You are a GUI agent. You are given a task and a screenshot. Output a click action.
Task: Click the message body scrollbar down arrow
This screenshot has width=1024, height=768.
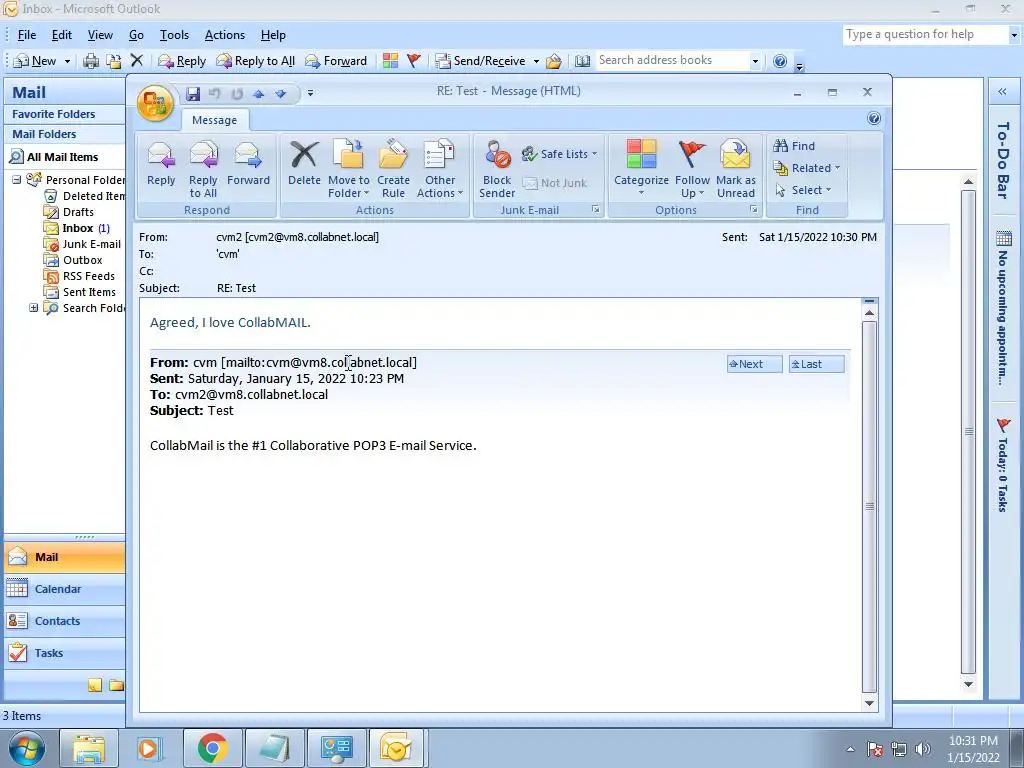tap(869, 703)
